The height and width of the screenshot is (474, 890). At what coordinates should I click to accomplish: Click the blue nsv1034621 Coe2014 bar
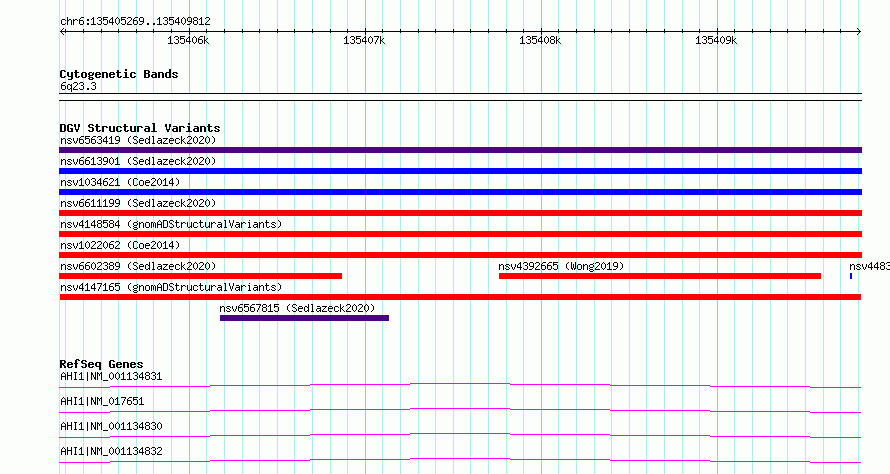pyautogui.click(x=460, y=192)
